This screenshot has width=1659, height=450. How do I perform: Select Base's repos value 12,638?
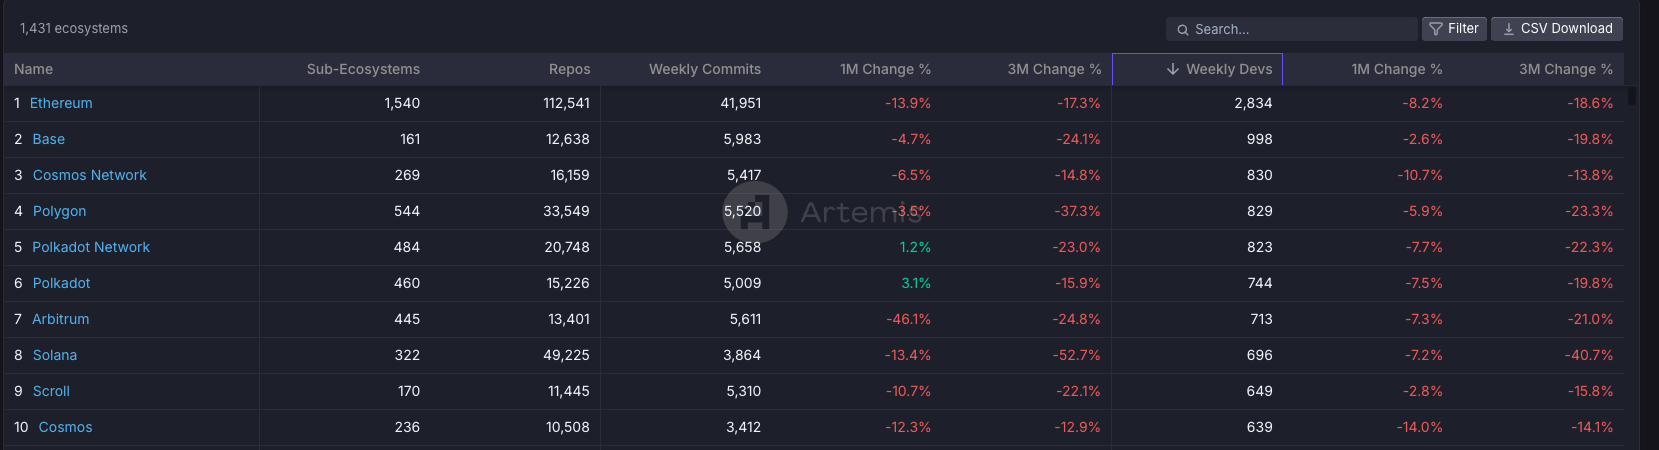pyautogui.click(x=568, y=139)
